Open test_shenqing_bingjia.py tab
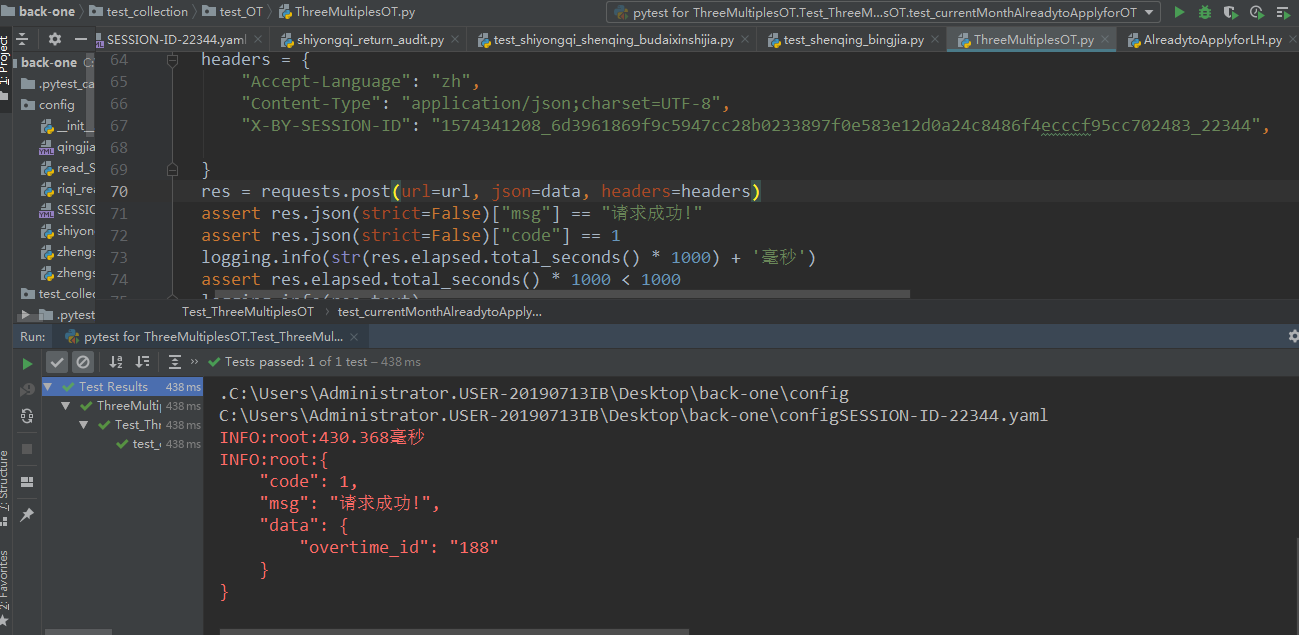 click(x=853, y=40)
